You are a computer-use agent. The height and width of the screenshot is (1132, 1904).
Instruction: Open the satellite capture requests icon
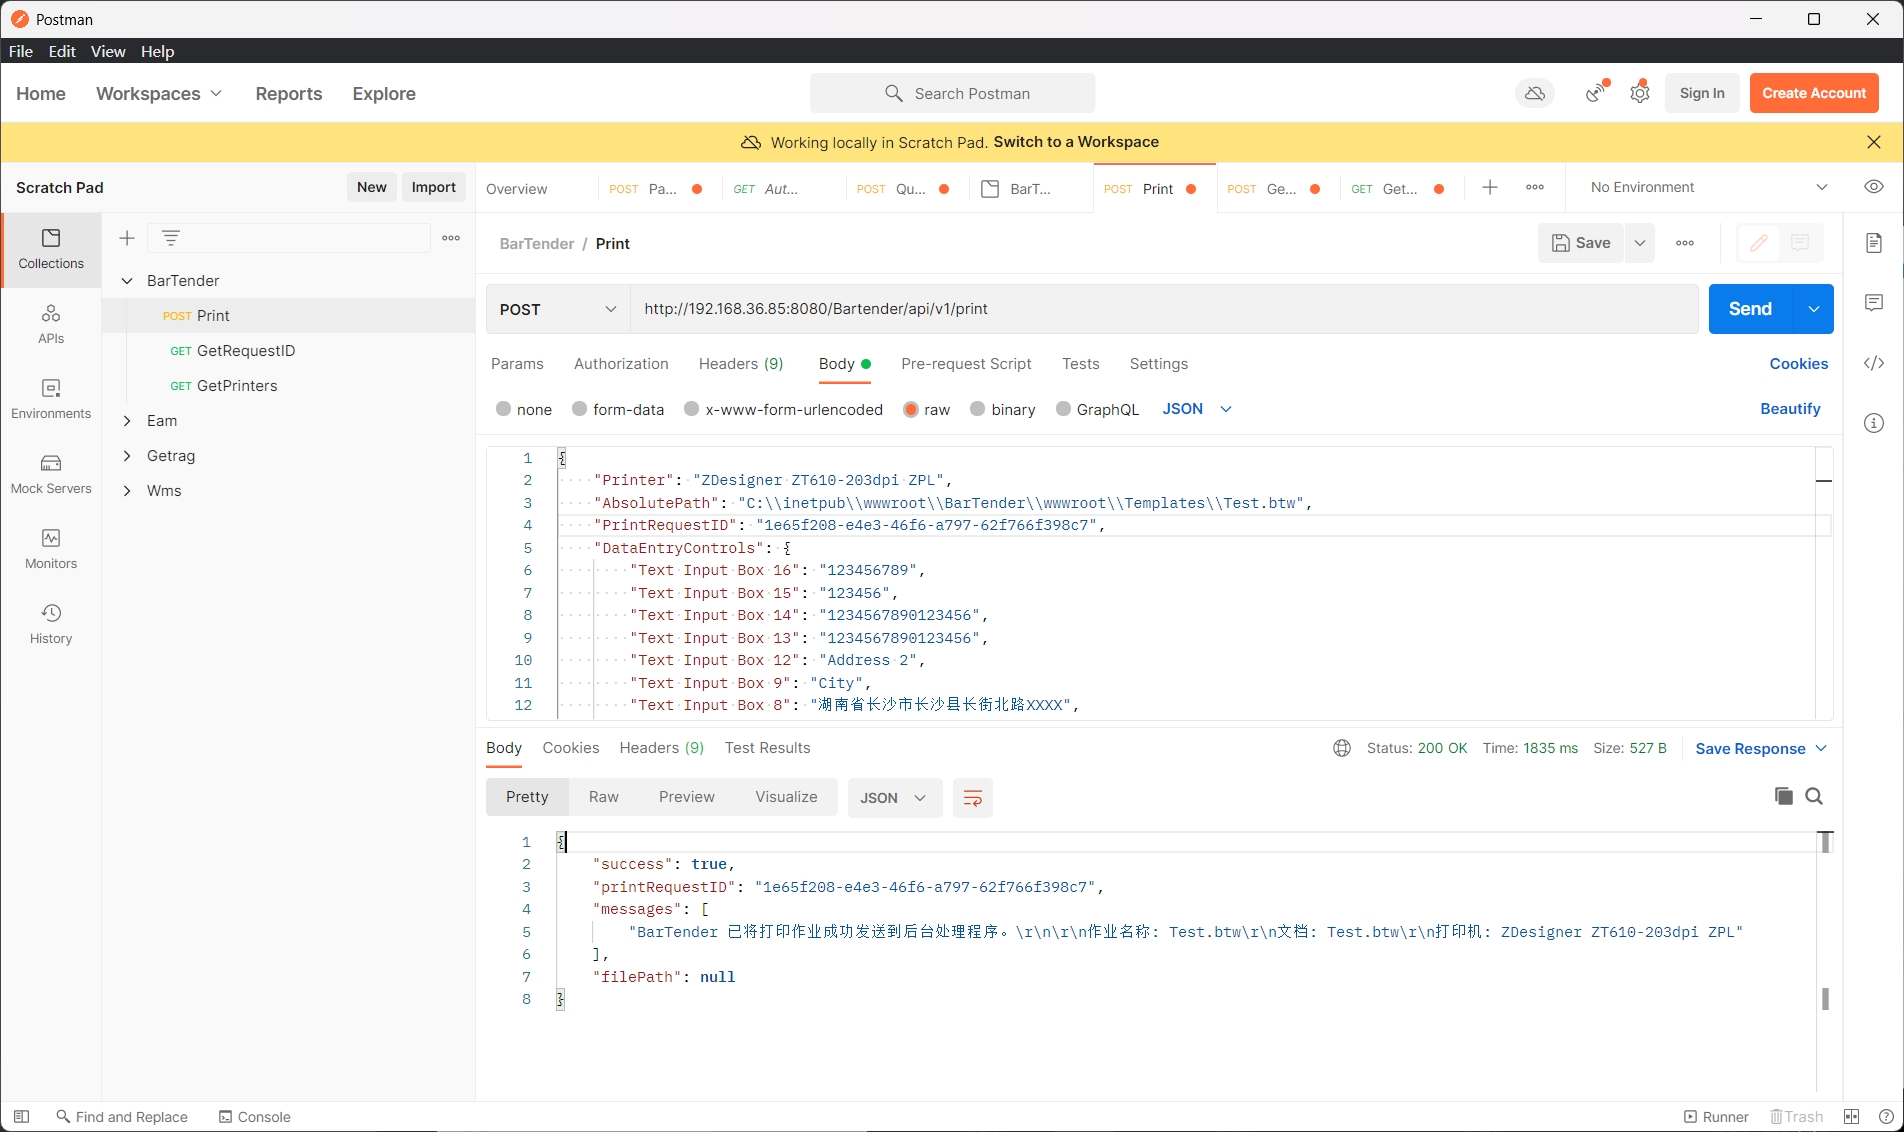click(x=1597, y=92)
